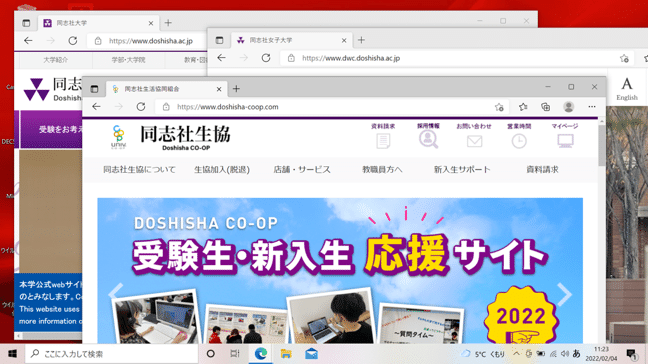Image resolution: width=648 pixels, height=364 pixels.
Task: Open clock showing 11:23 2022/02/04
Action: [x=601, y=354]
